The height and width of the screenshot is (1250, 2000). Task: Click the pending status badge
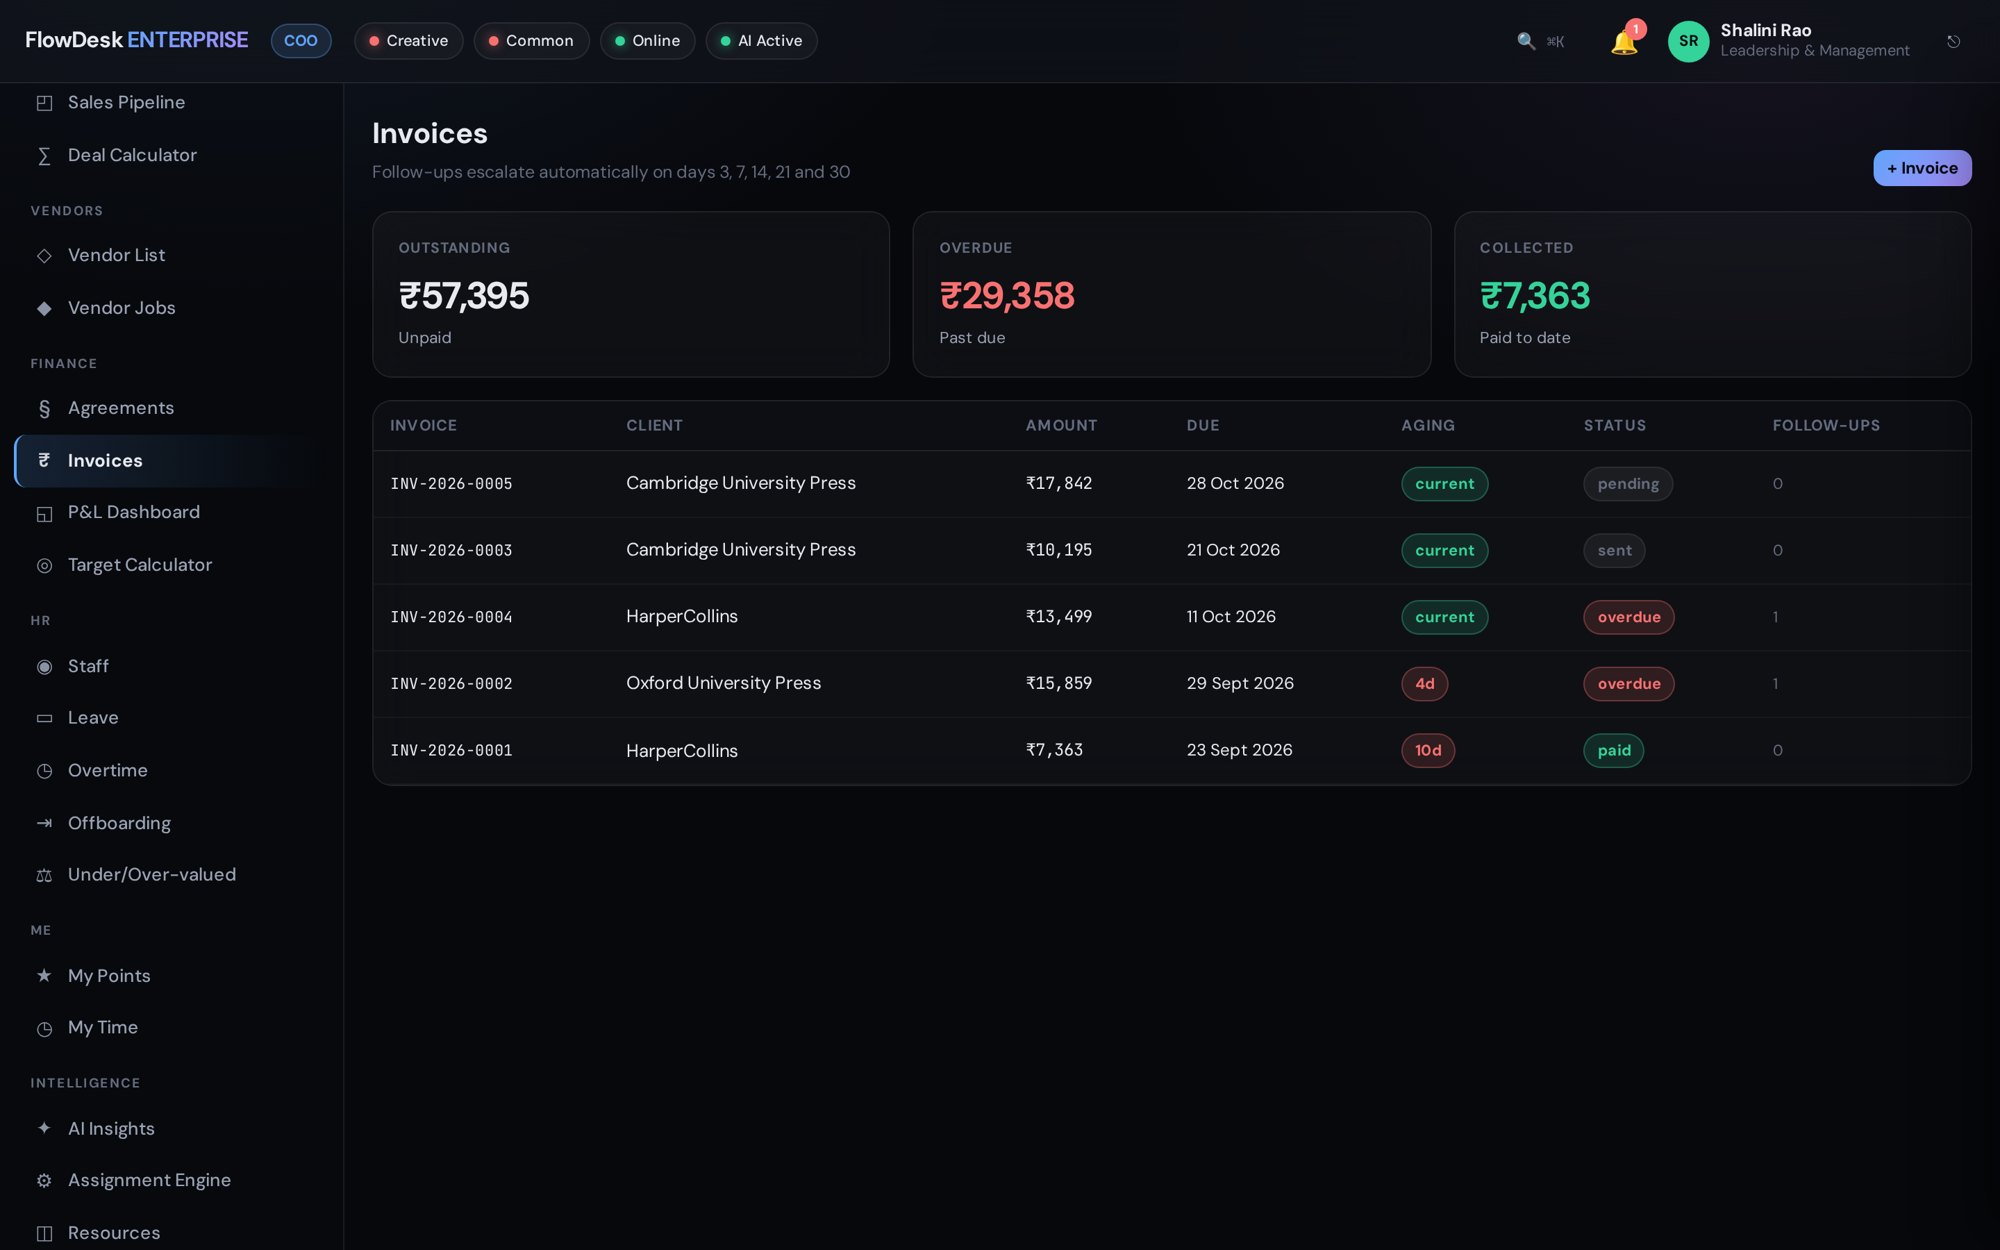point(1628,484)
